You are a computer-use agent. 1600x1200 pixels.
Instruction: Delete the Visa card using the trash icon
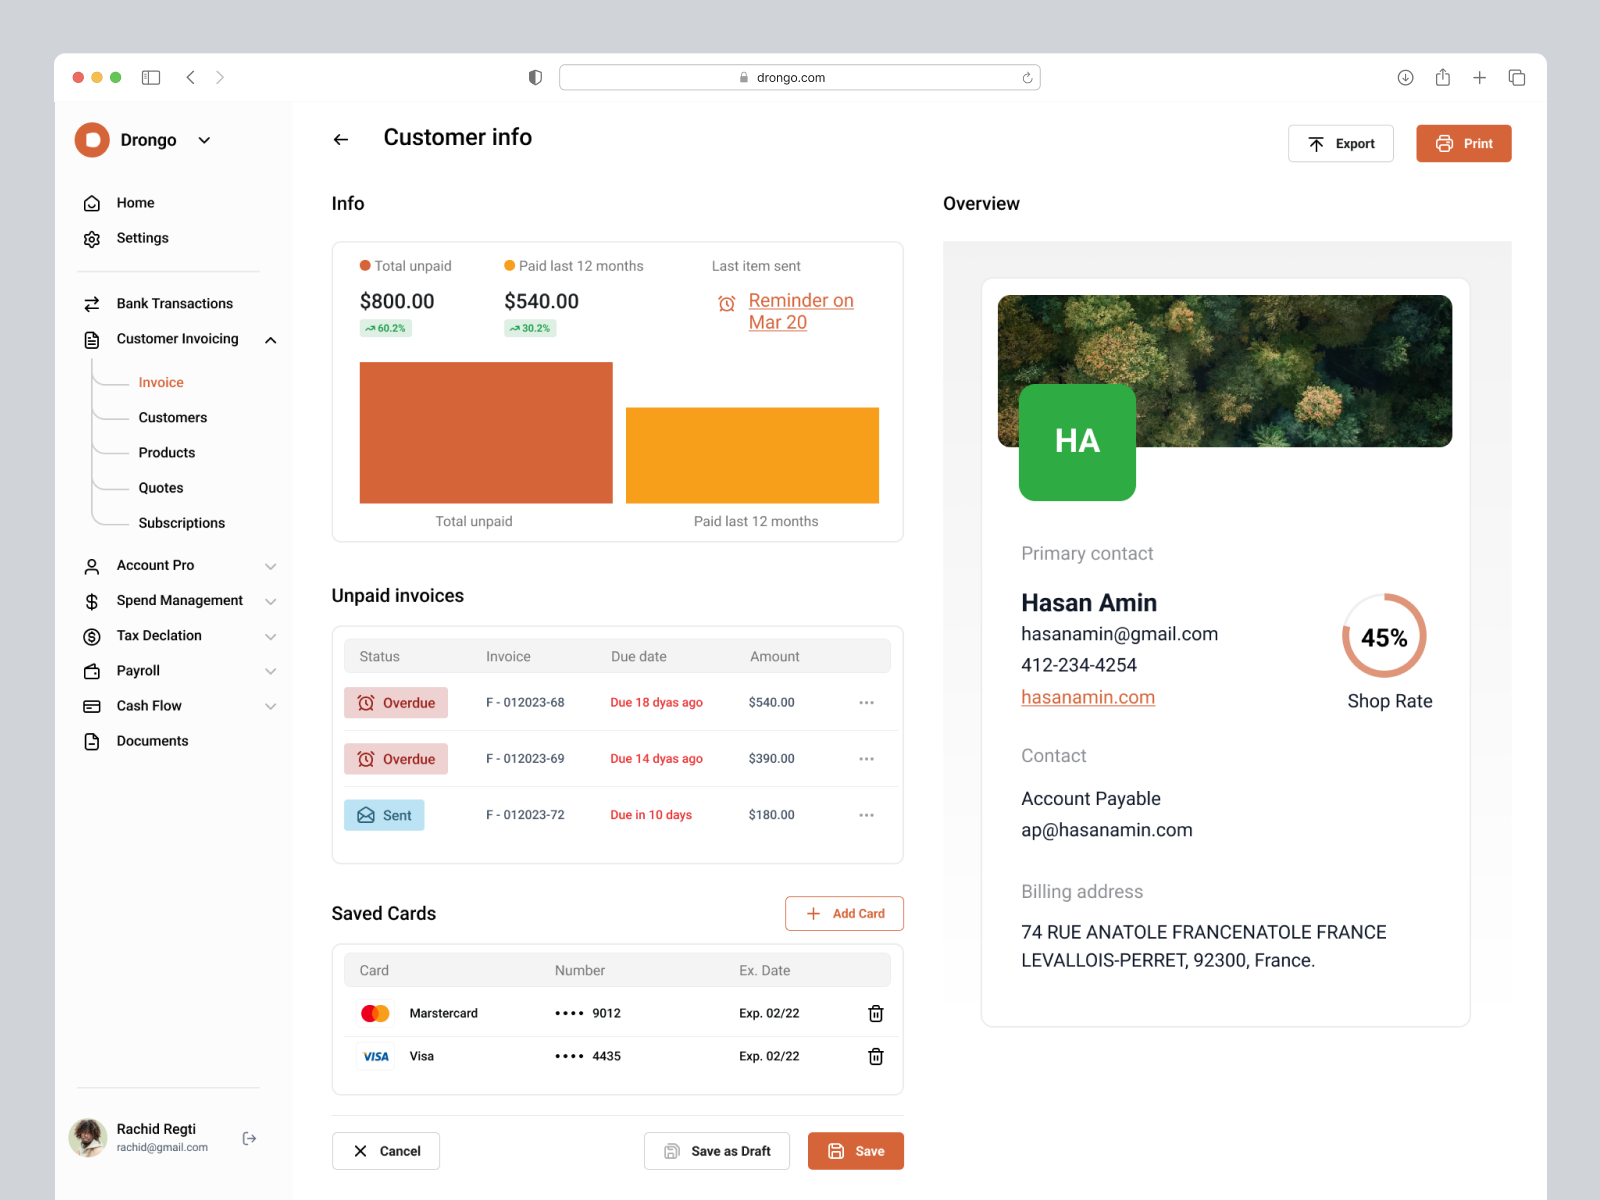(x=875, y=1056)
